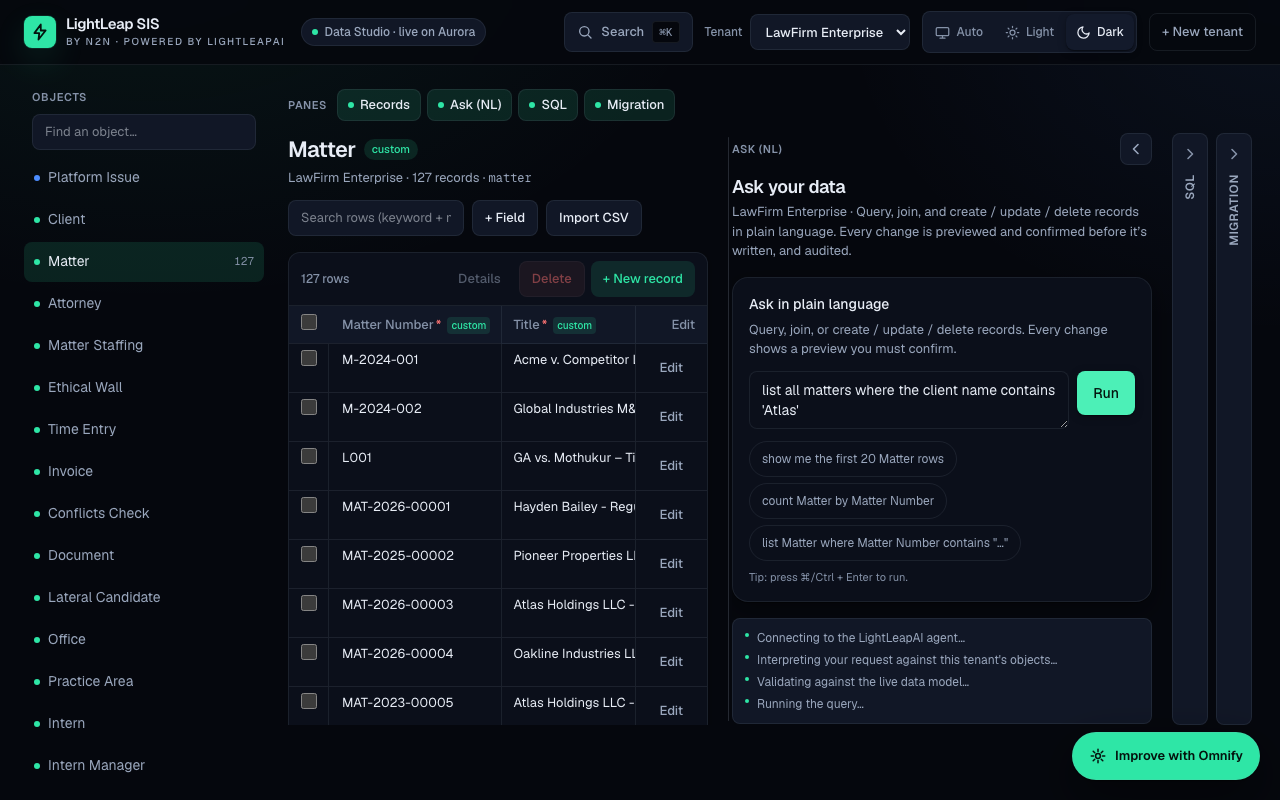Check the row for MAT-2025-00002
Viewport: 1280px width, 800px height.
[309, 554]
